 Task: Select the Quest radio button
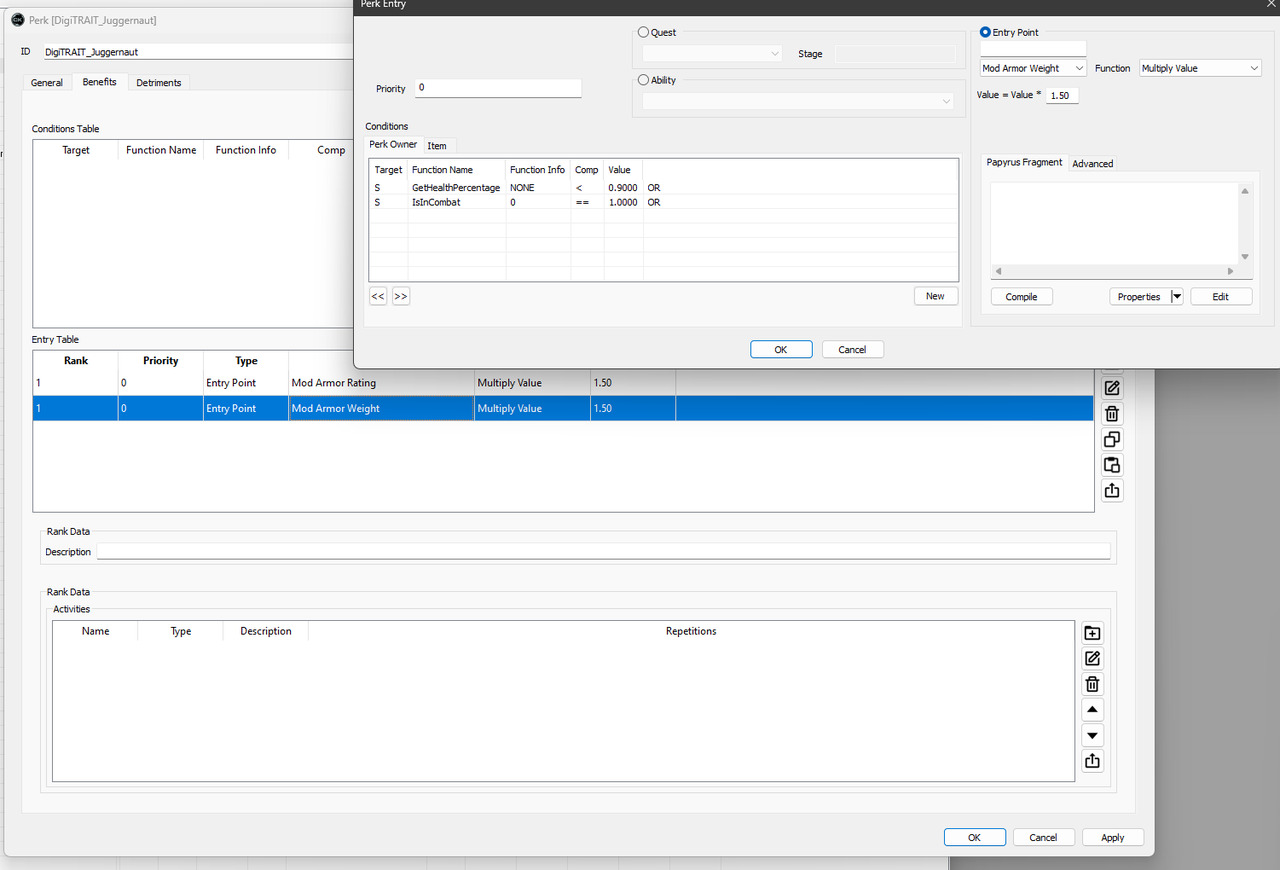(643, 32)
